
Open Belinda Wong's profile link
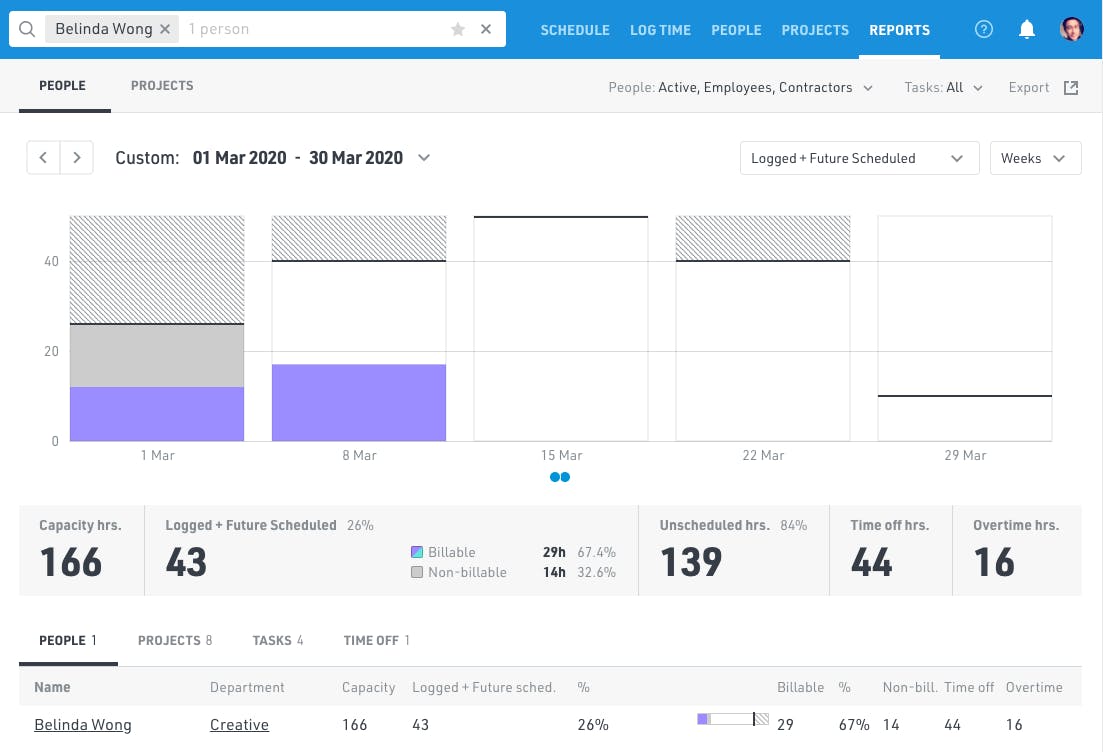83,724
